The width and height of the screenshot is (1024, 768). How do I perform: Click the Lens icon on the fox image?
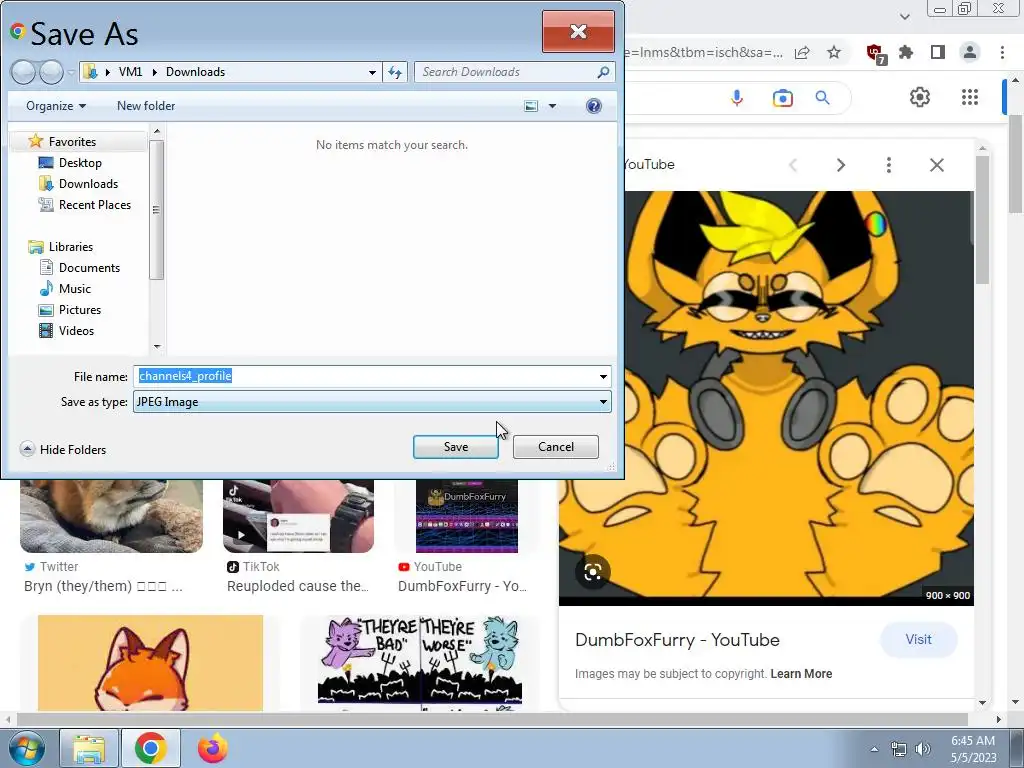point(593,572)
